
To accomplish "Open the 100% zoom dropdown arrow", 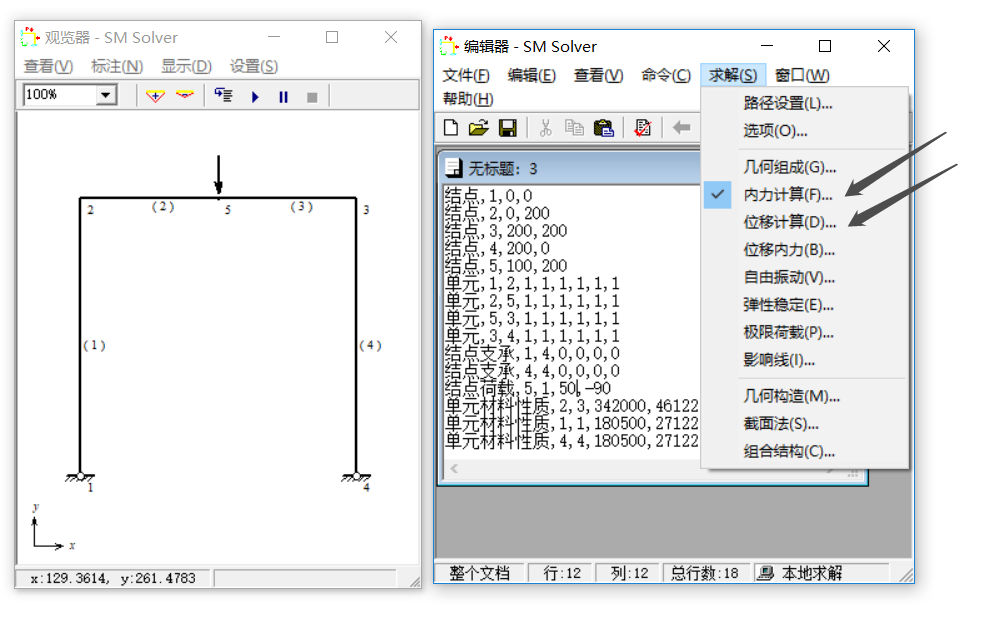I will pyautogui.click(x=106, y=95).
